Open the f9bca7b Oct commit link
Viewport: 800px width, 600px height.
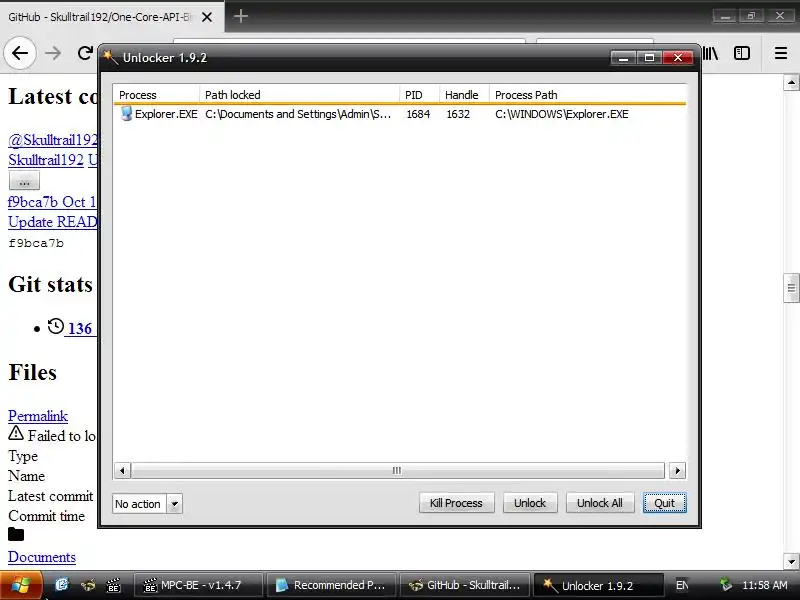point(52,202)
